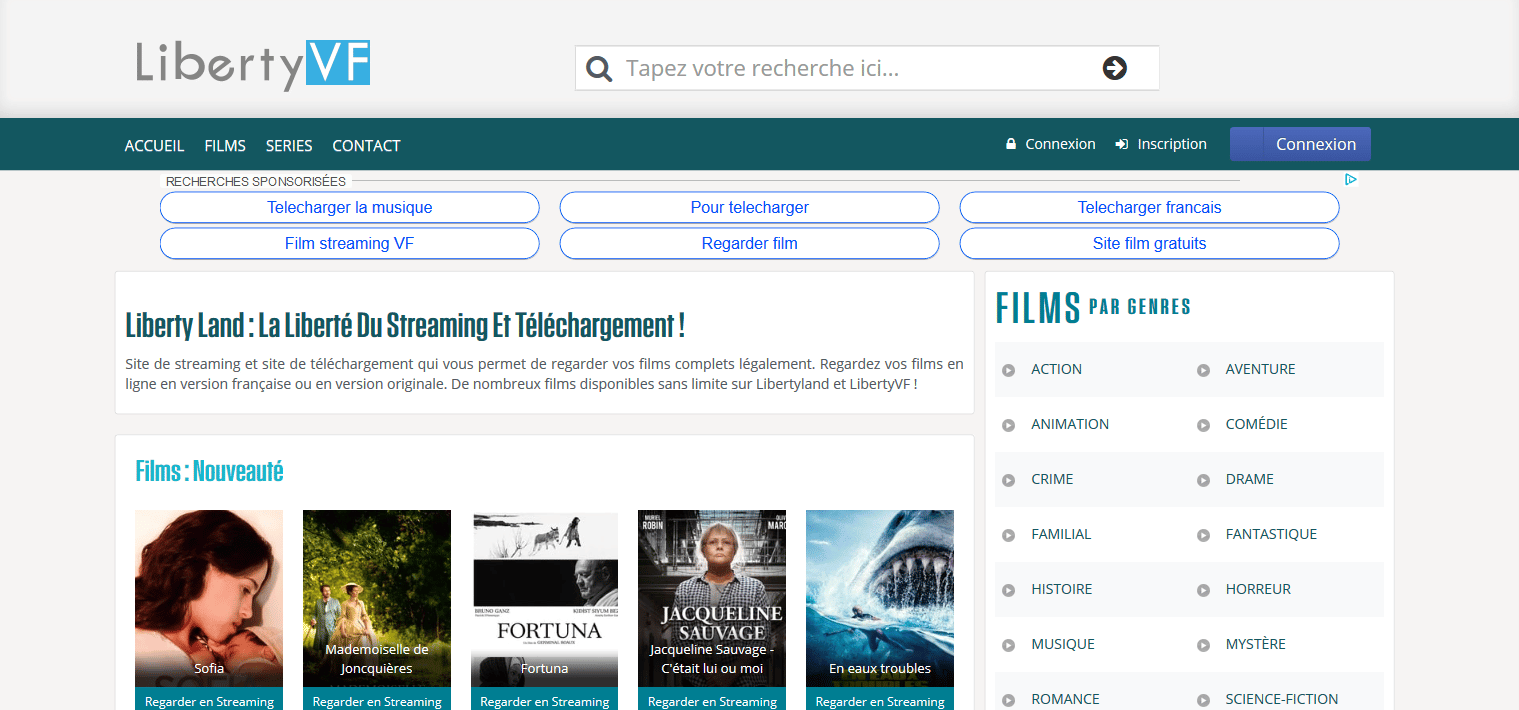1519x710 pixels.
Task: Click the play bullet icon next to ACTION
Action: [1009, 370]
